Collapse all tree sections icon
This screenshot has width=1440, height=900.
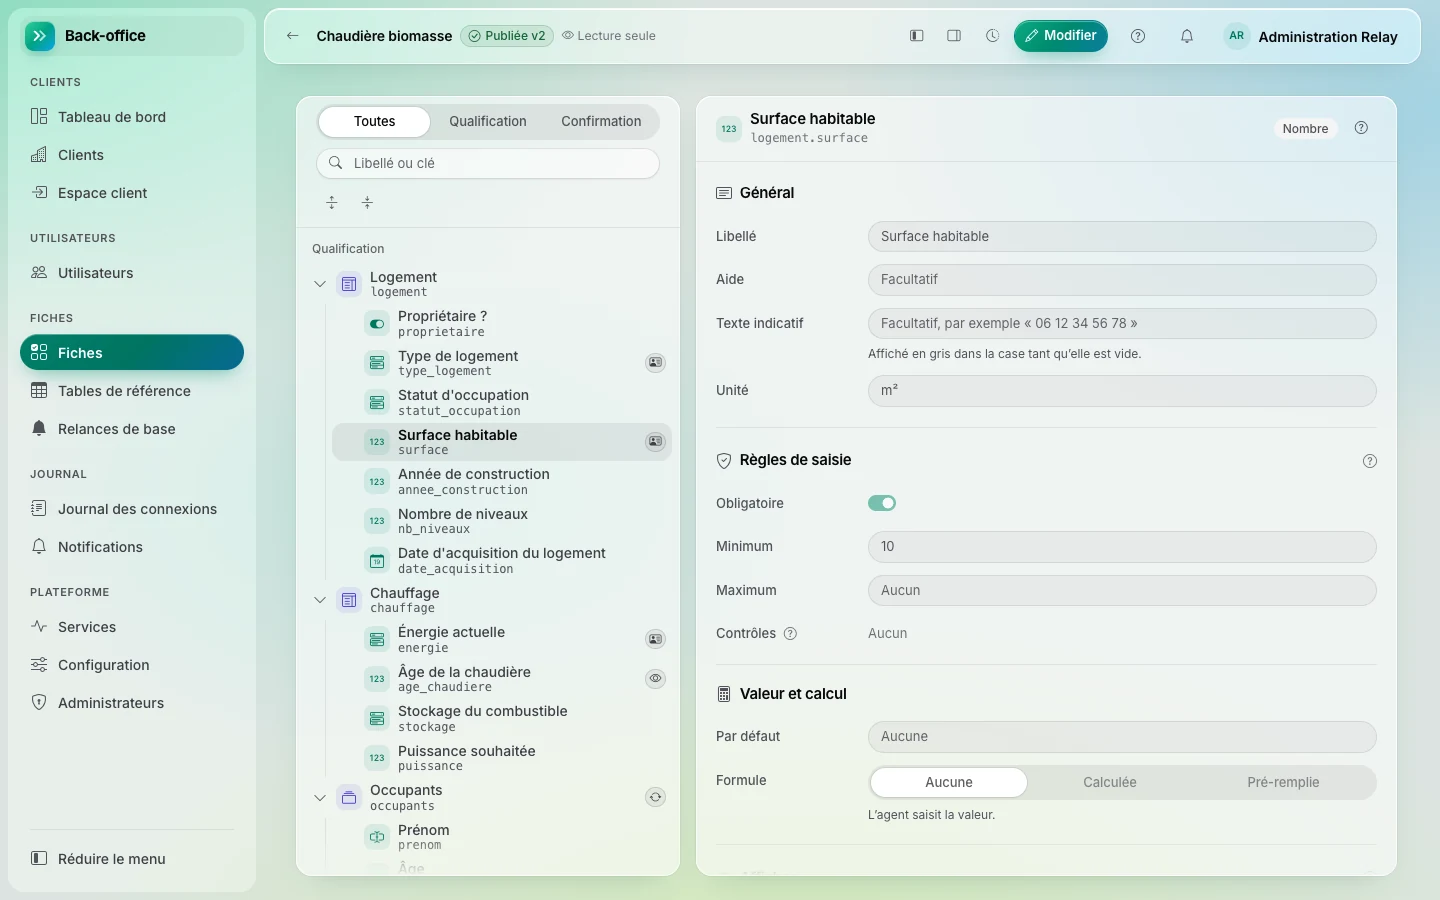pos(367,202)
